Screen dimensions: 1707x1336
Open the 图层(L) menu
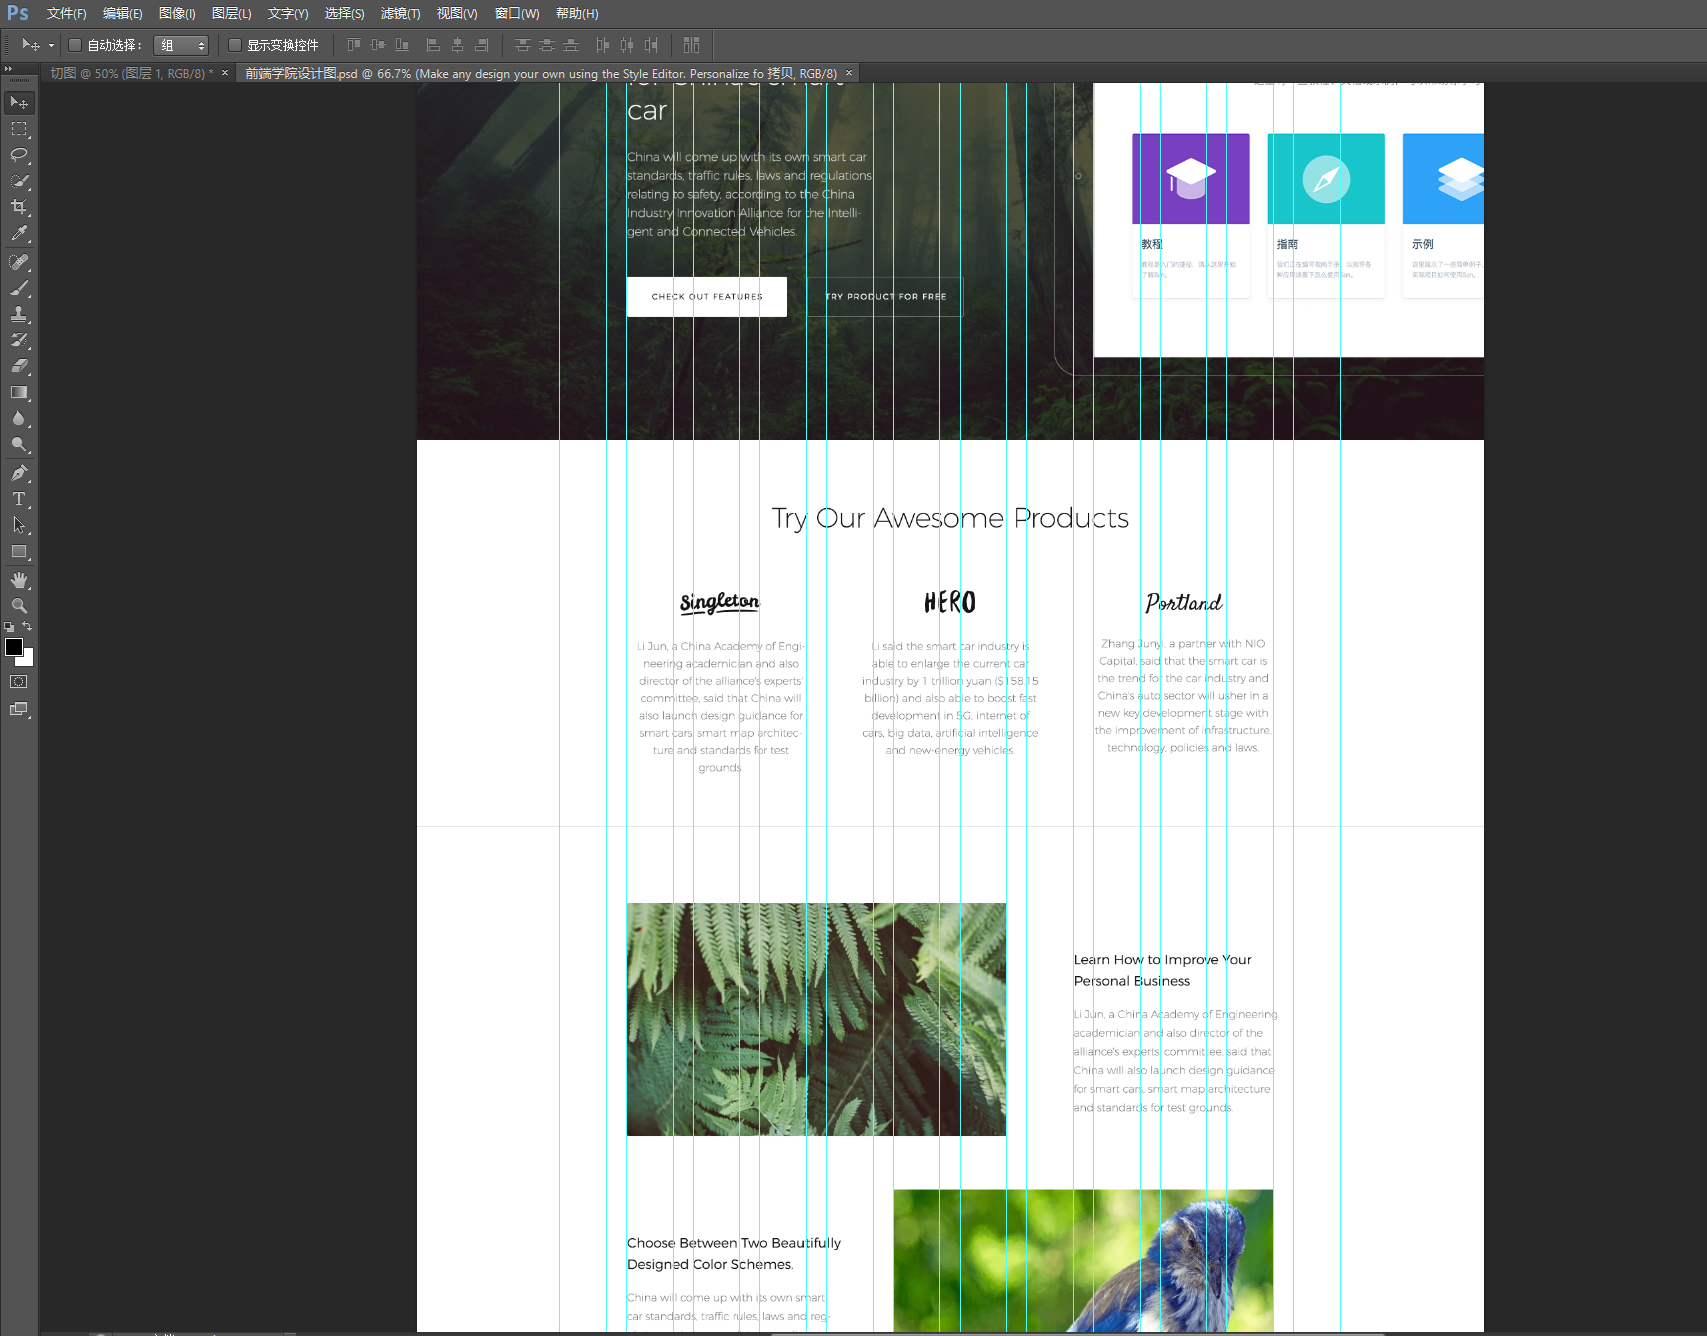click(x=231, y=13)
